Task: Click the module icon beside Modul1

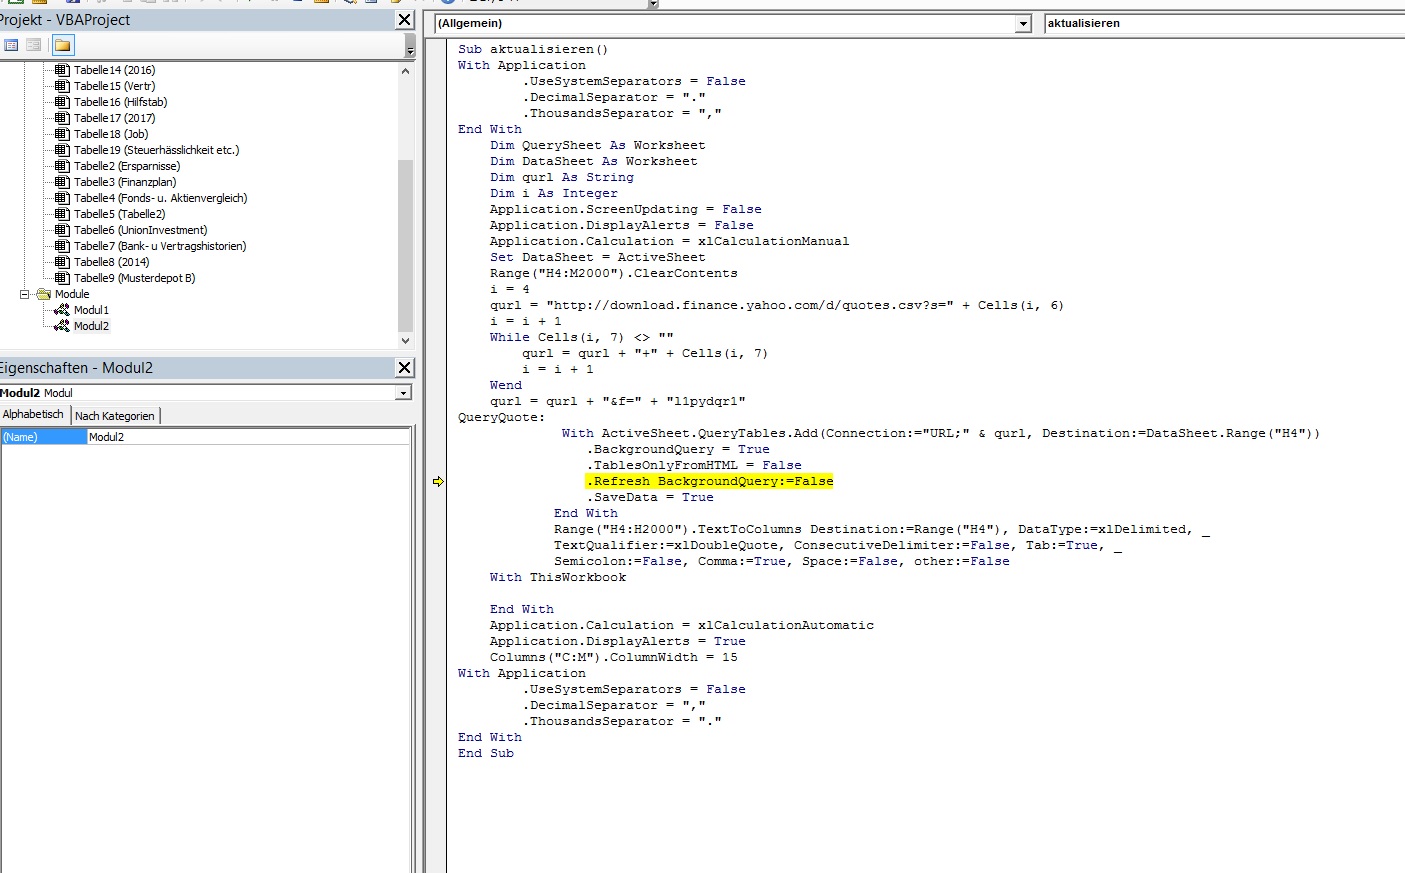Action: (x=62, y=310)
